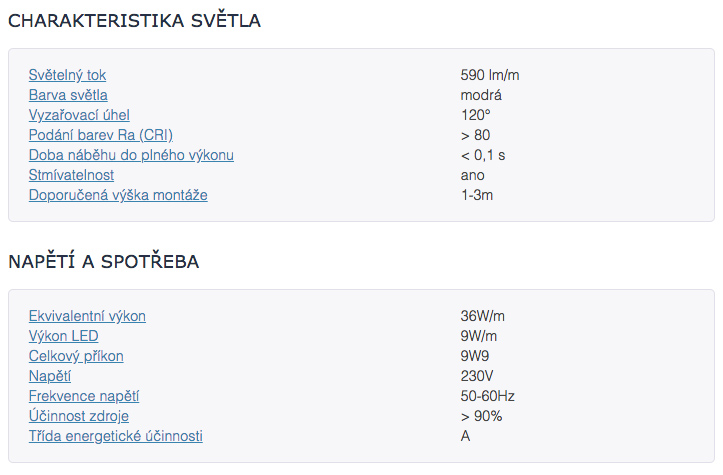Click the Ekvivalentní výkon link
This screenshot has height=475, width=723.
pyautogui.click(x=87, y=316)
